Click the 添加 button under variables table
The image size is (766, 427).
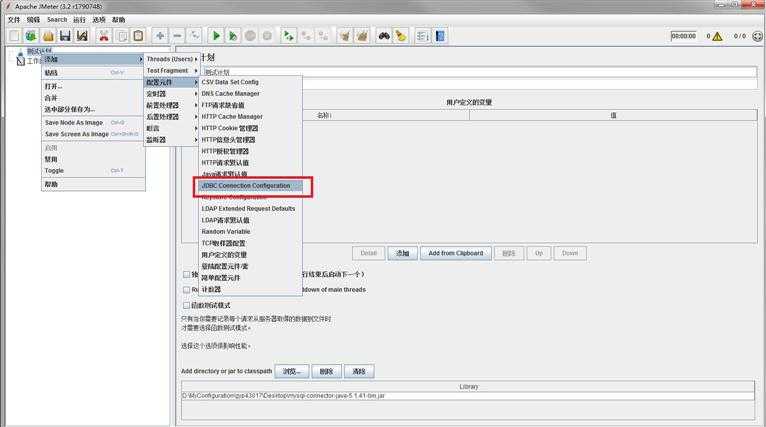[402, 253]
